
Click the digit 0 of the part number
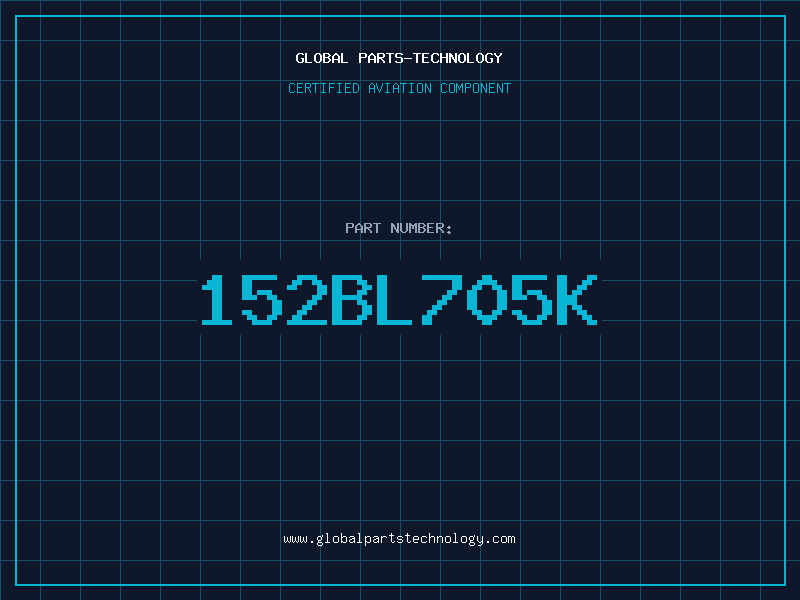[487, 299]
